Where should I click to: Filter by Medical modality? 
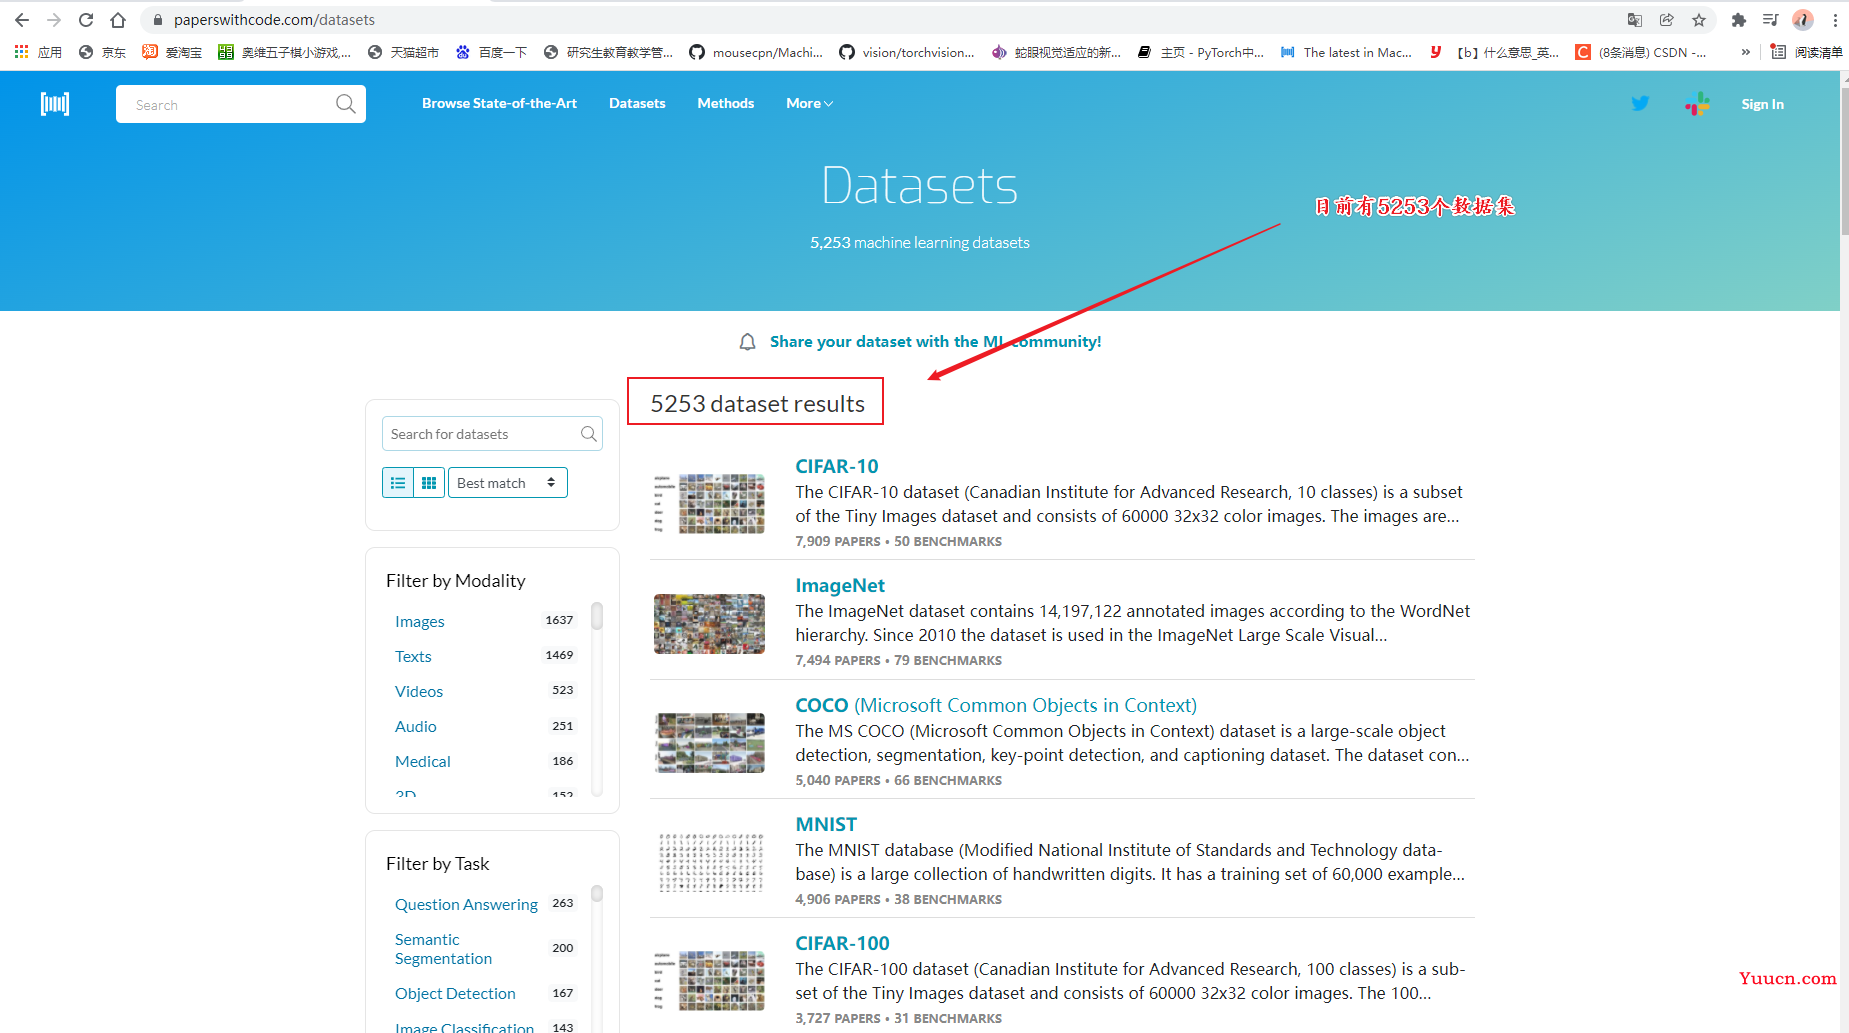tap(423, 761)
